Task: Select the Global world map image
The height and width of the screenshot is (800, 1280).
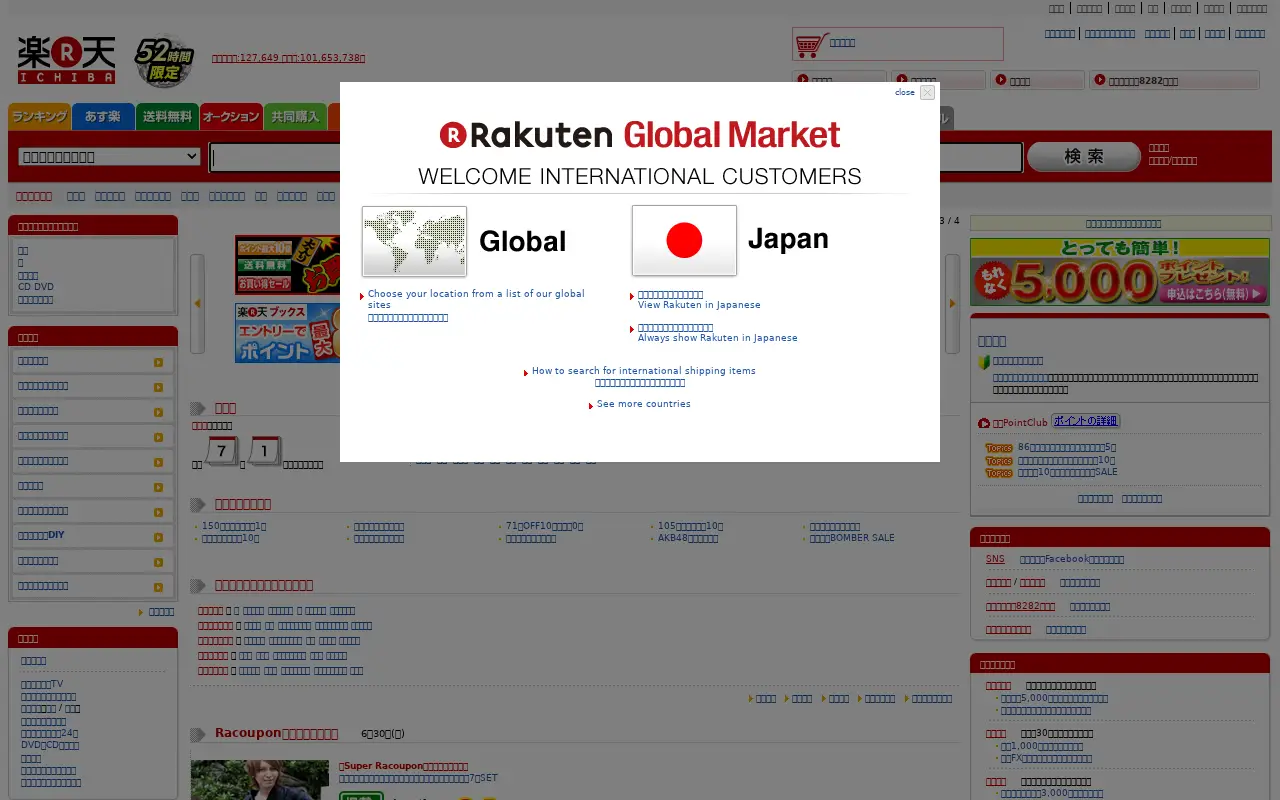Action: pos(414,241)
